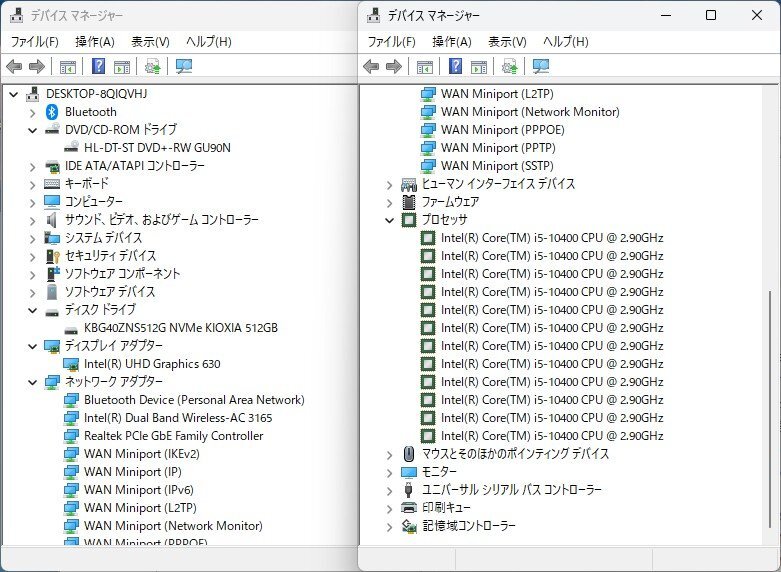
Task: Click the 印刷キュー printer icon
Action: (x=408, y=508)
